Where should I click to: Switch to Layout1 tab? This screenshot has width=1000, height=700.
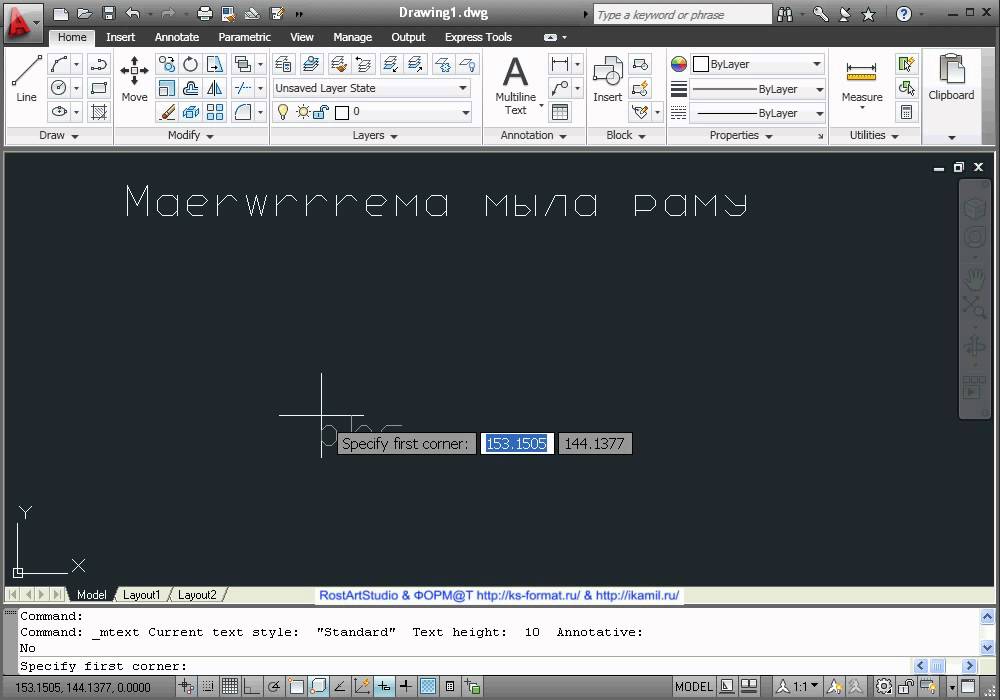pyautogui.click(x=142, y=595)
